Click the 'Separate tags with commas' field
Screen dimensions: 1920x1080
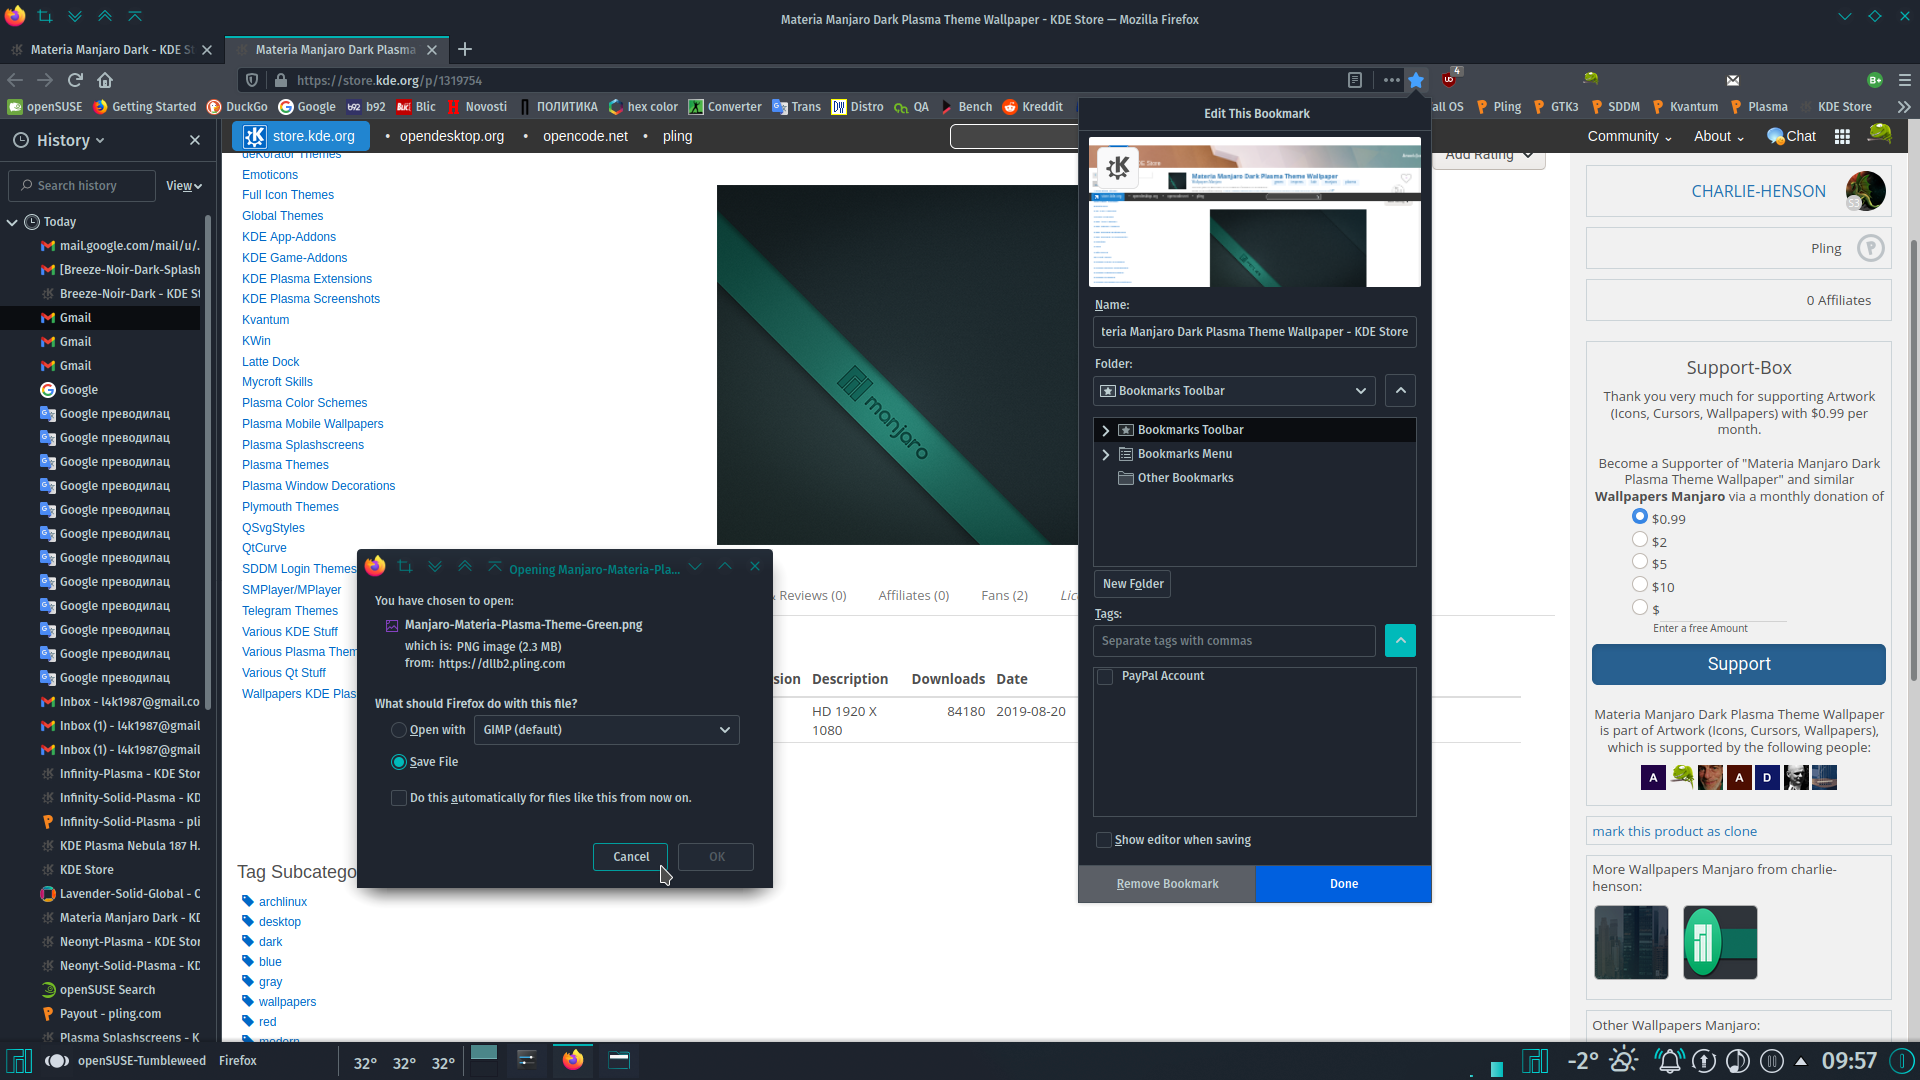[1234, 641]
